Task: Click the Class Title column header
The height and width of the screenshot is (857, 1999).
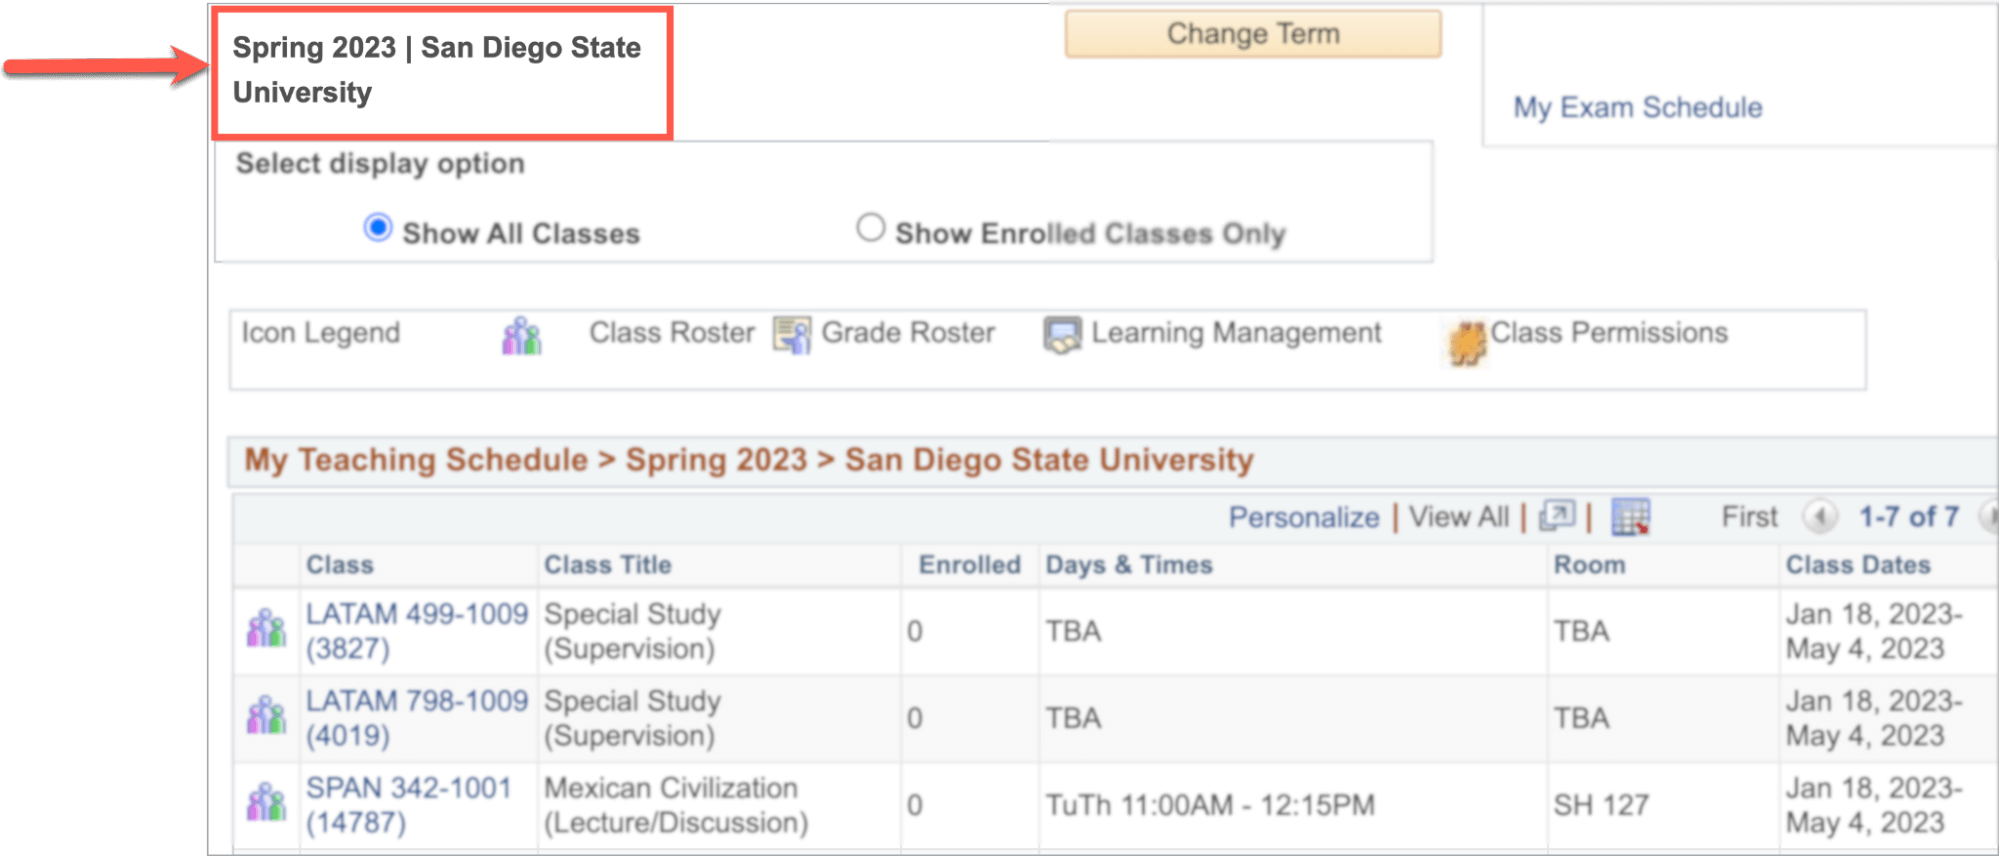Action: [x=607, y=565]
